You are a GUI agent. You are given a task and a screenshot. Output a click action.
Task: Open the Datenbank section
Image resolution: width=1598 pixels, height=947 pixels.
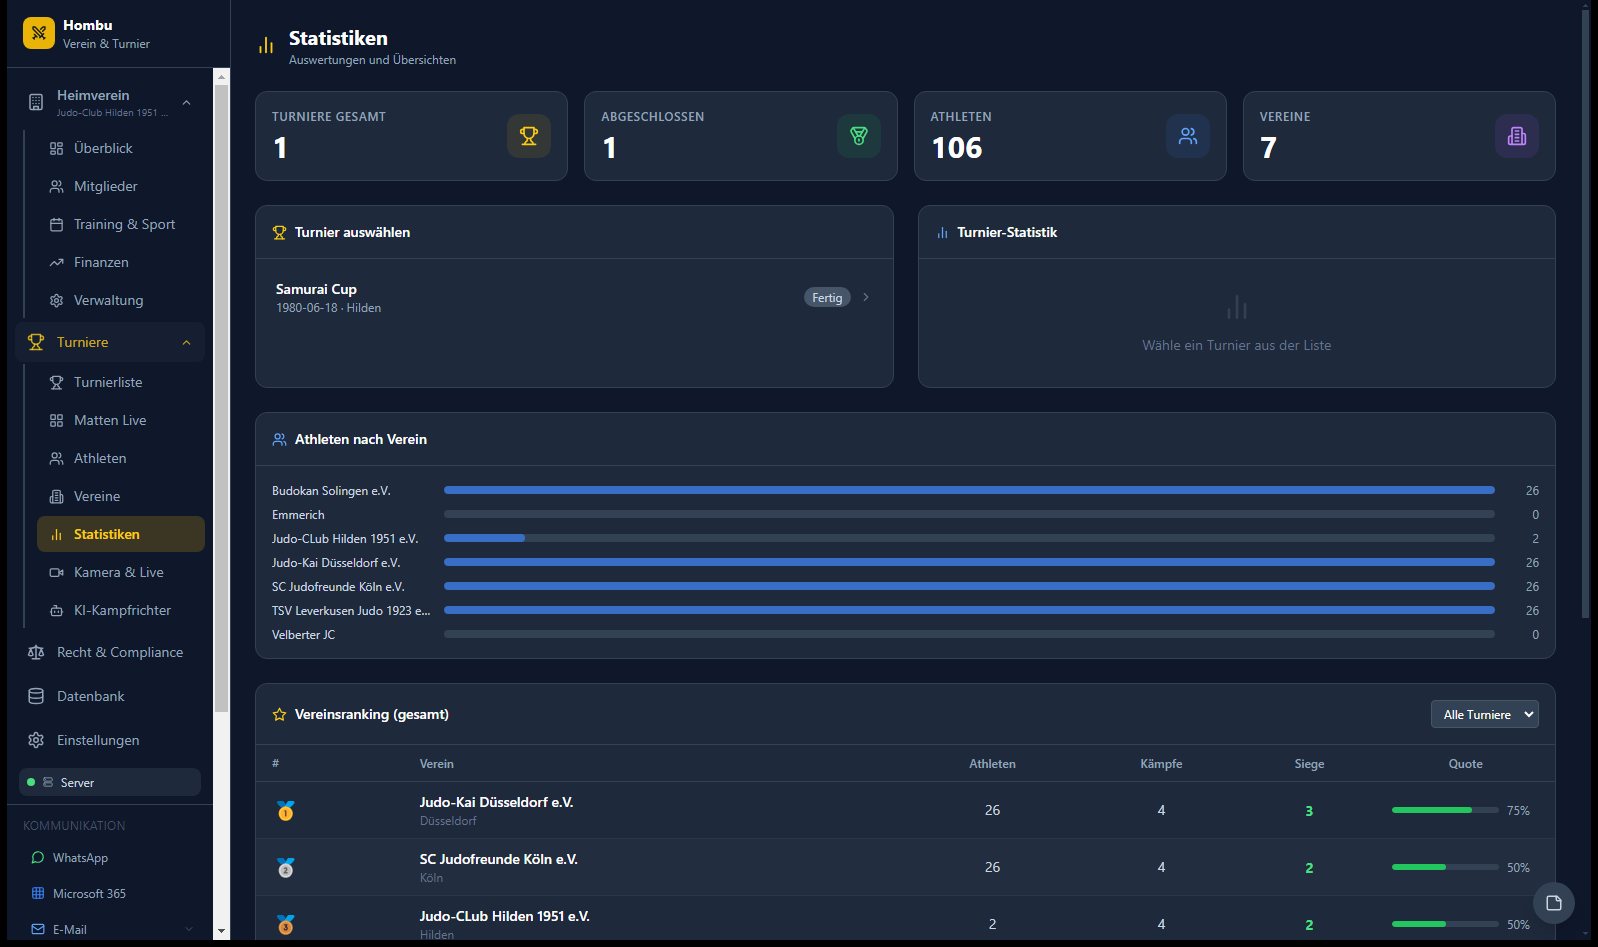click(x=110, y=696)
